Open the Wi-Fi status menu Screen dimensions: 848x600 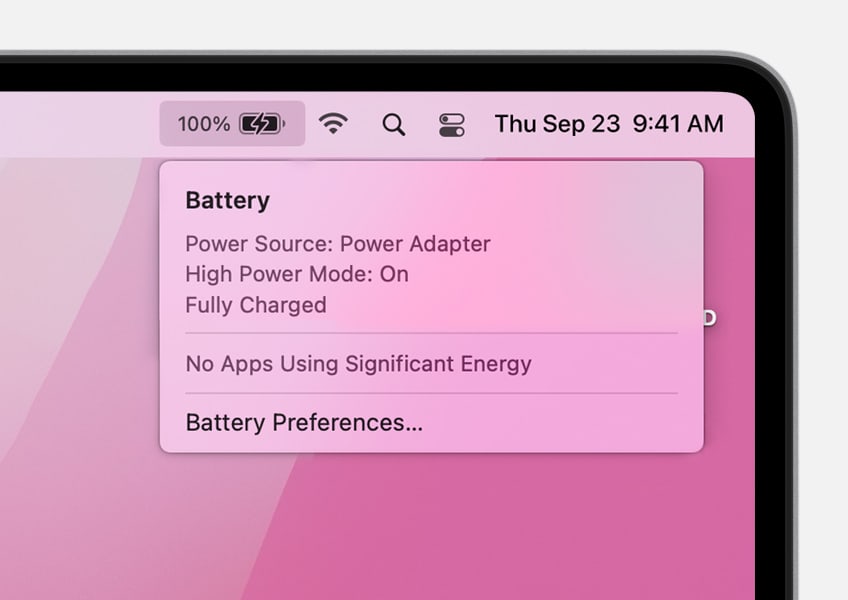333,124
